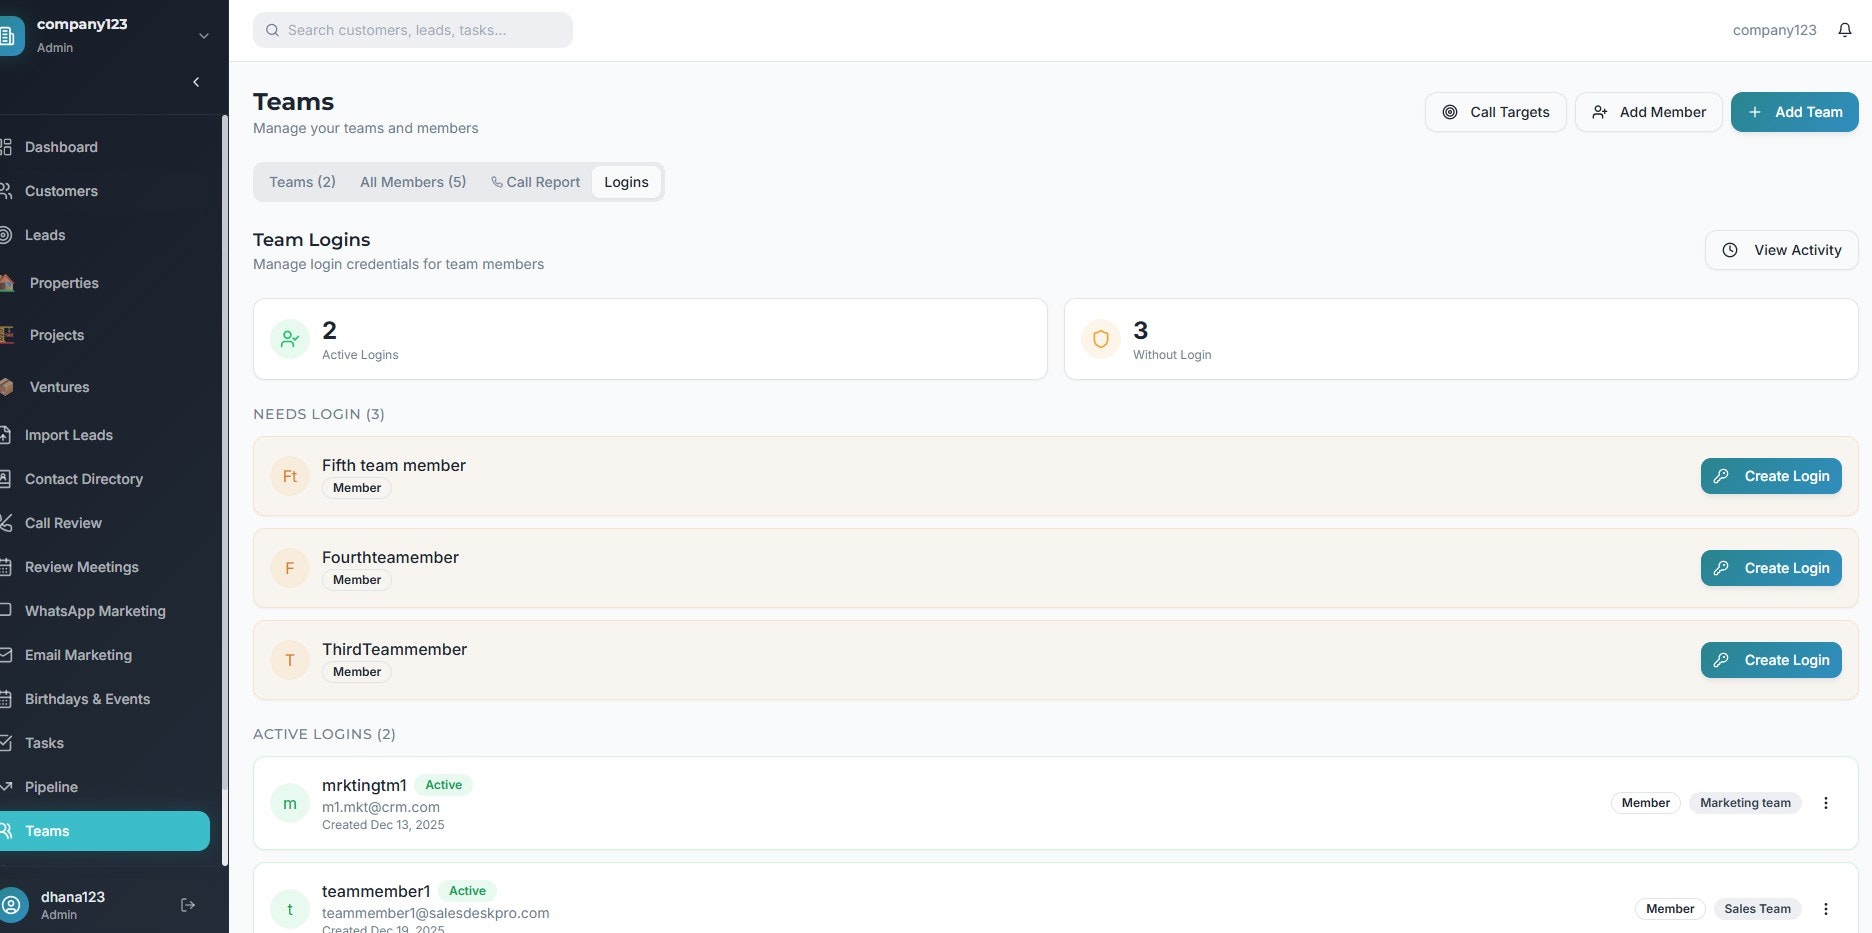
Task: Click the Add Team button
Action: click(x=1794, y=112)
